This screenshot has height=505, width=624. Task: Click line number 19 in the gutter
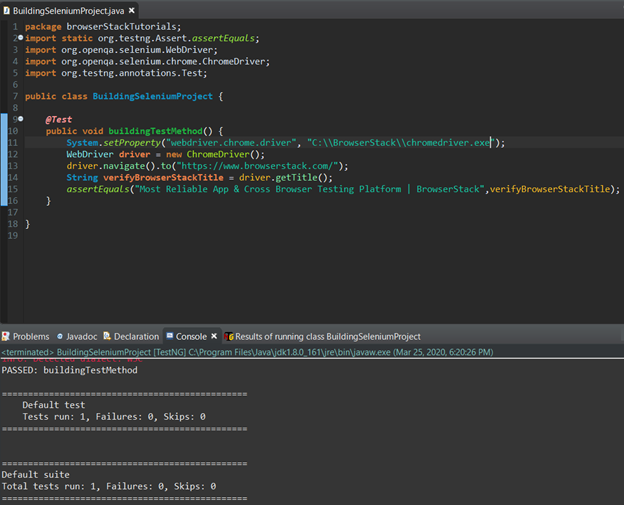click(13, 236)
